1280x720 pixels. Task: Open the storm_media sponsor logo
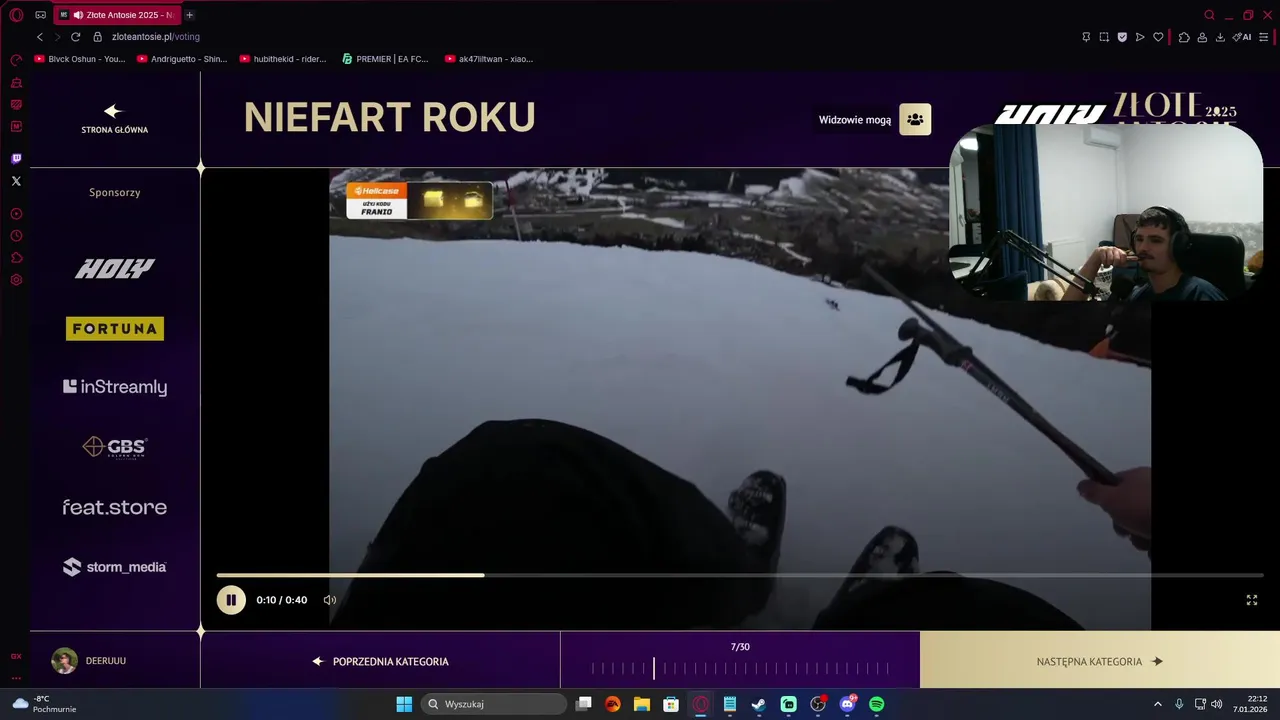pos(115,567)
